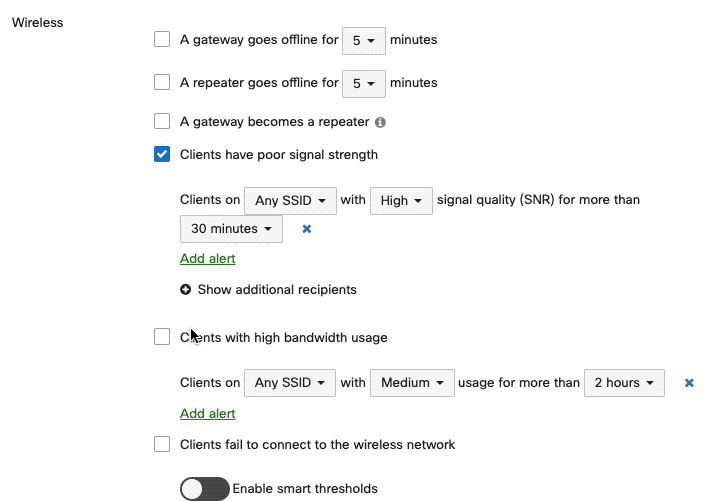The width and height of the screenshot is (712, 501).
Task: Open gateway offline minutes dropdown
Action: [363, 41]
